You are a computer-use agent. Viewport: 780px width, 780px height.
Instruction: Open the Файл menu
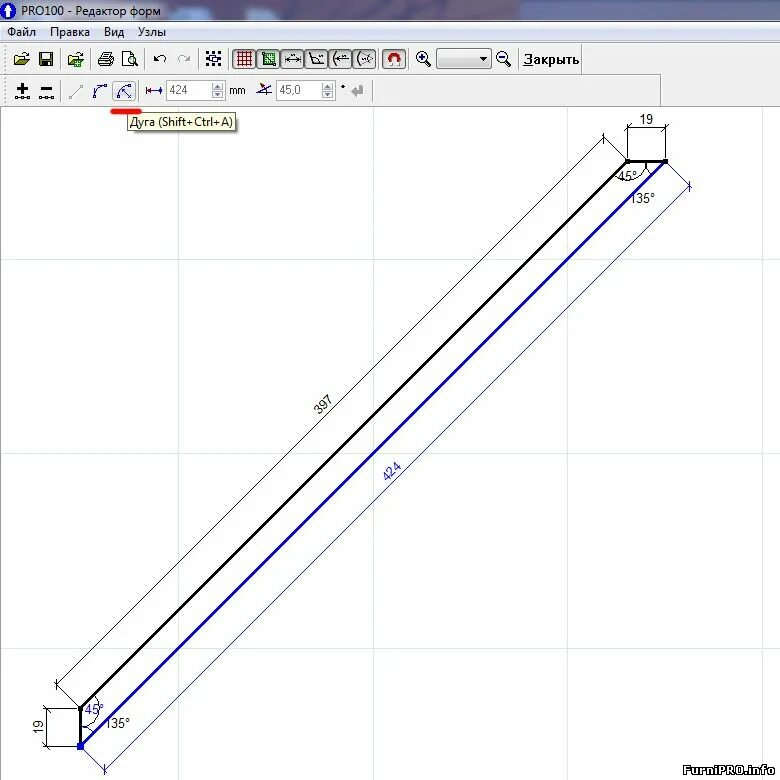21,32
